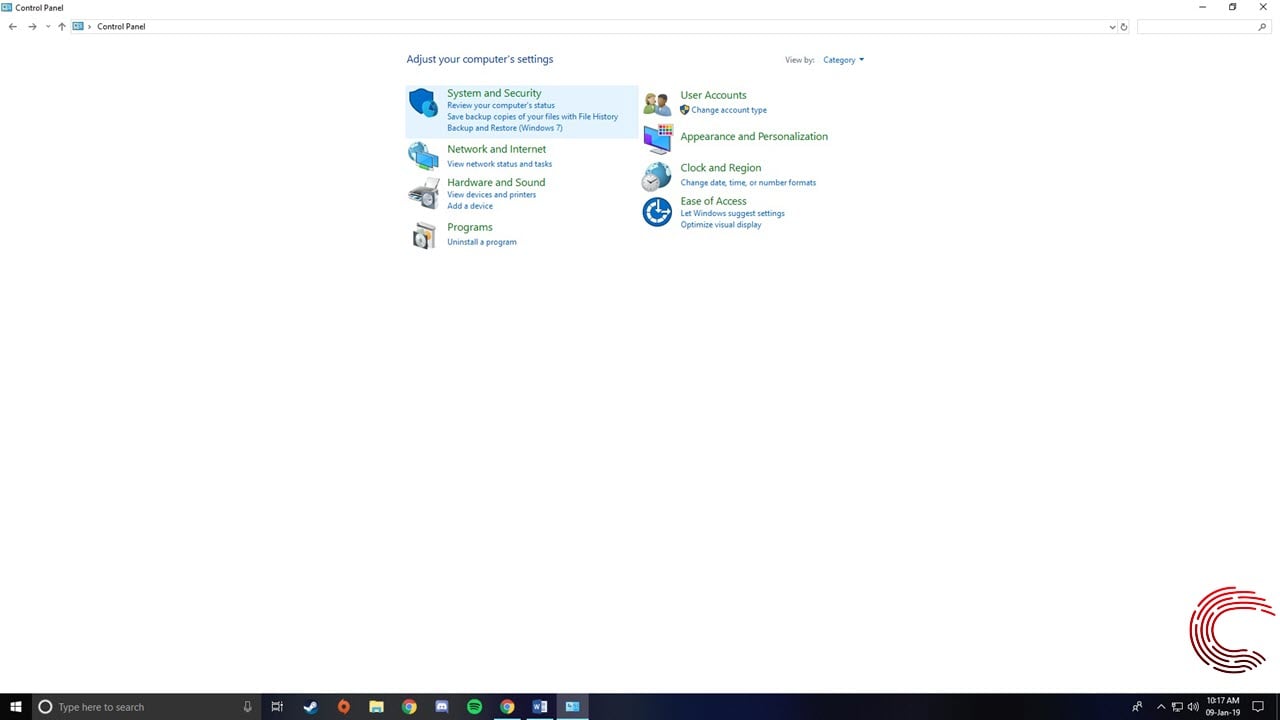Click the Programs category icon
Image resolution: width=1280 pixels, height=720 pixels.
(x=424, y=235)
